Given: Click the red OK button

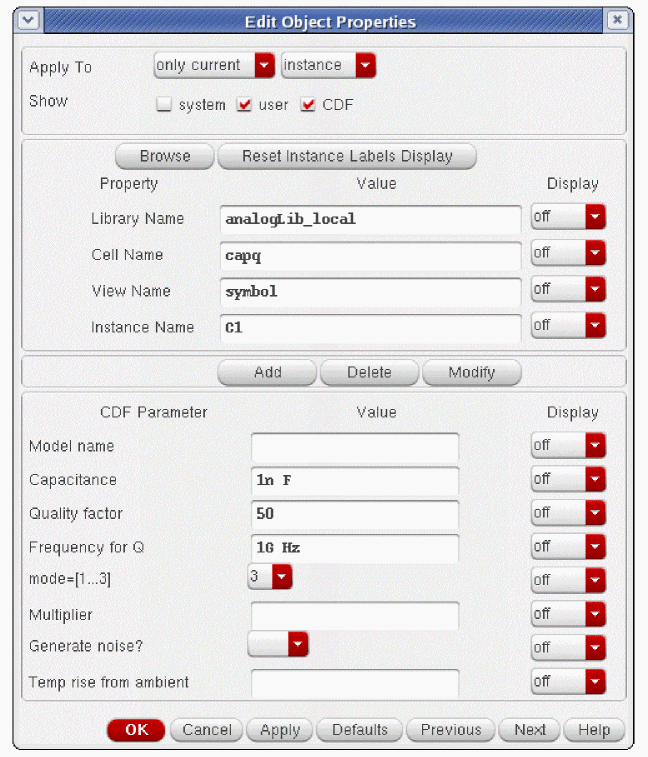Looking at the screenshot, I should (x=136, y=730).
